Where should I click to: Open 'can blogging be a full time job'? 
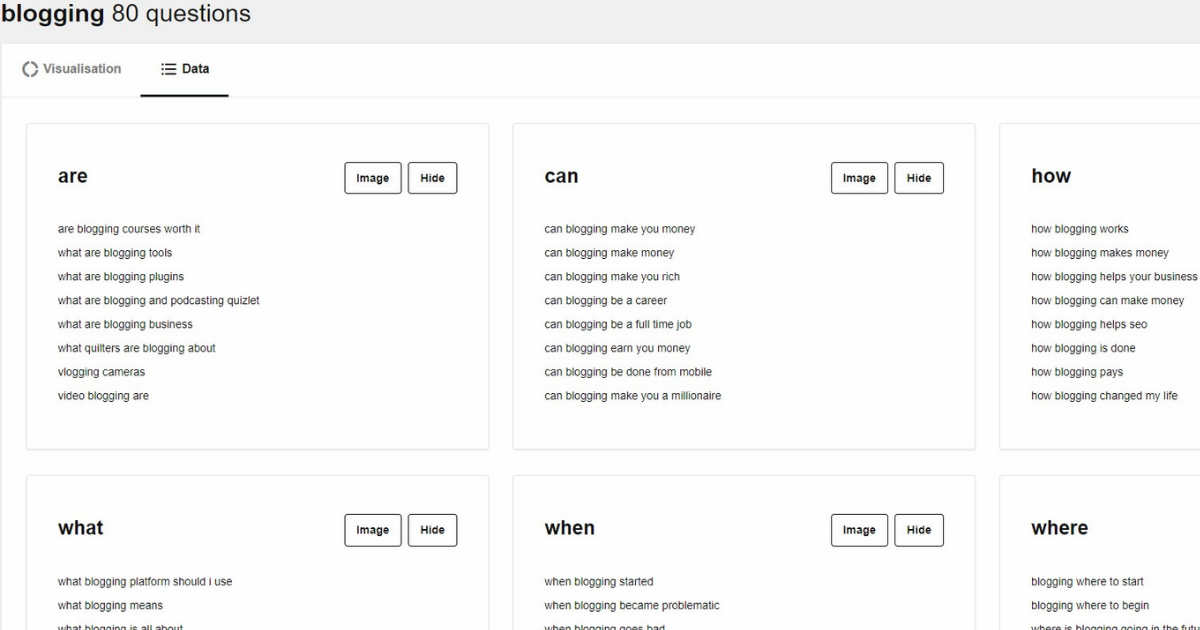click(618, 325)
